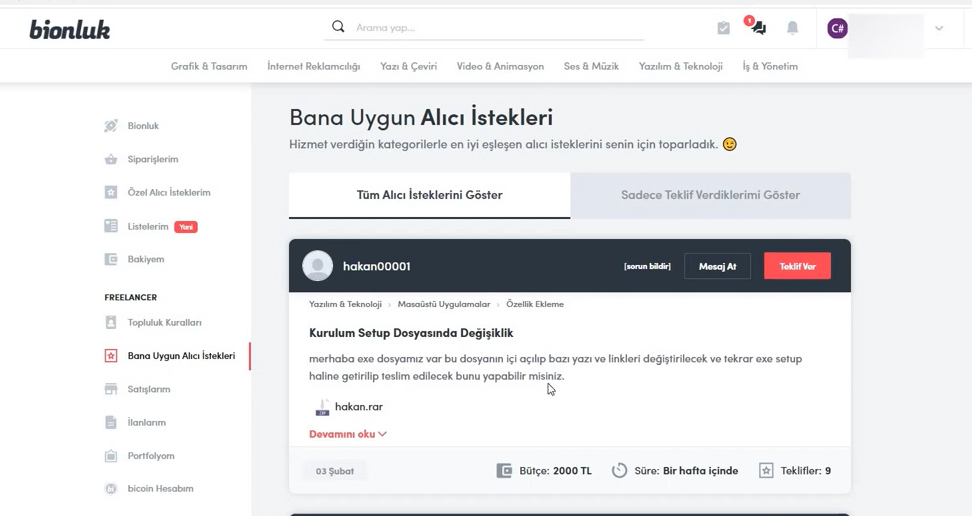This screenshot has height=516, width=972.
Task: Switch to Sadece Teklif Verdiklerimi Göster tab
Action: [x=710, y=195]
